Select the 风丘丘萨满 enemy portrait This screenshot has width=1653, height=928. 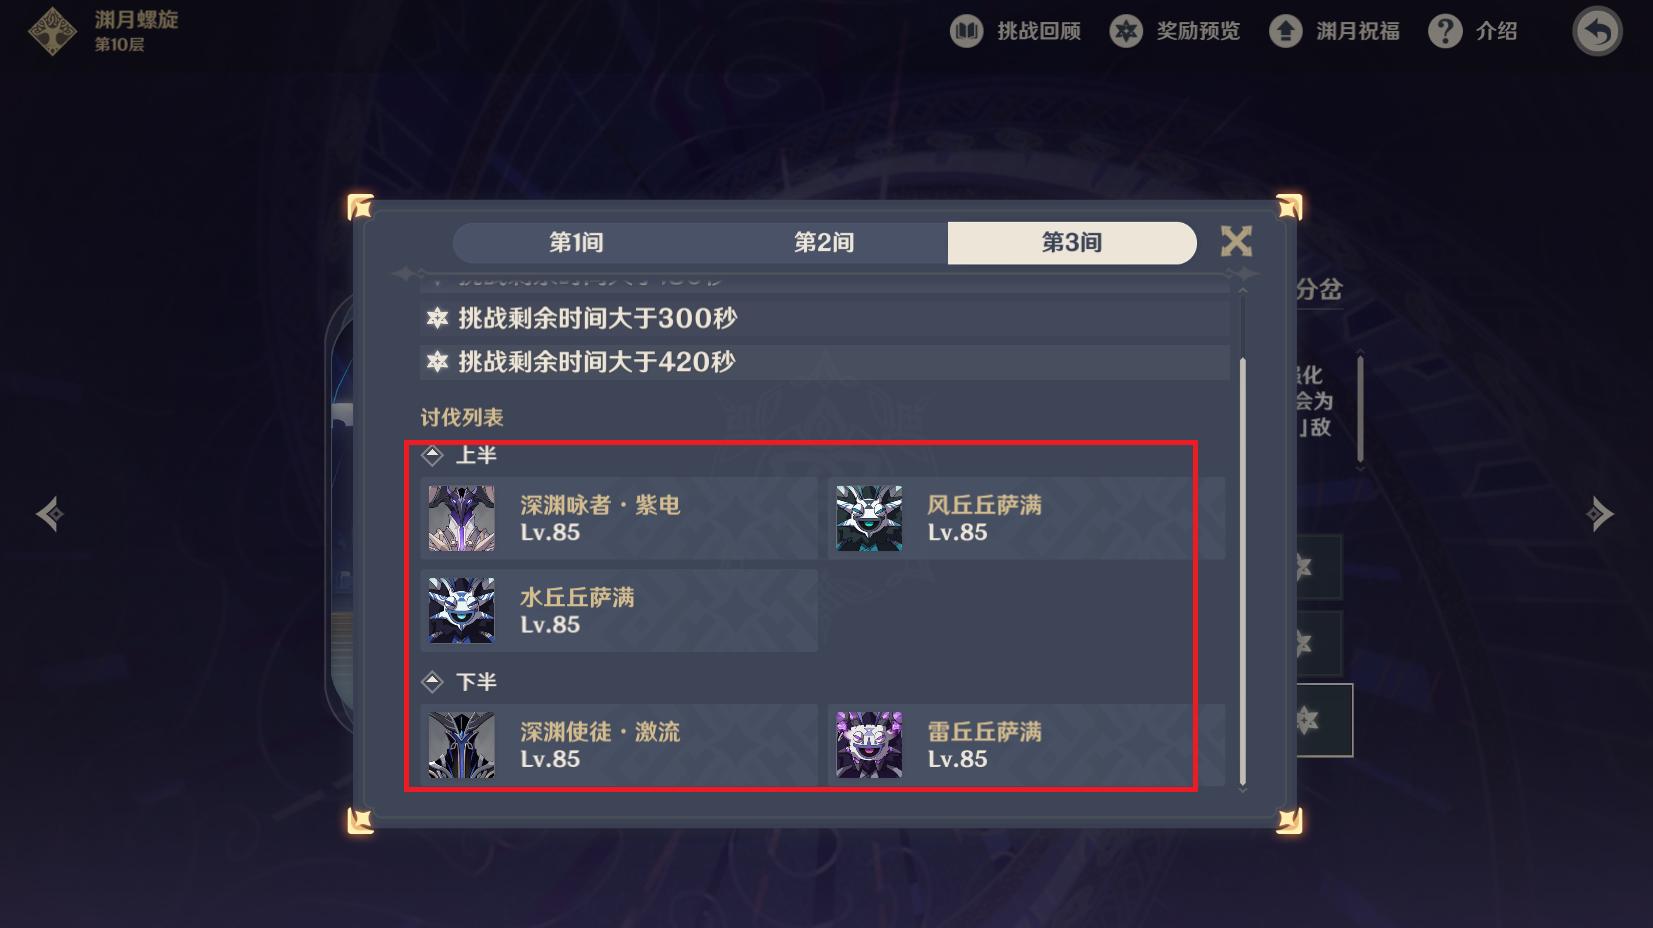pos(869,518)
